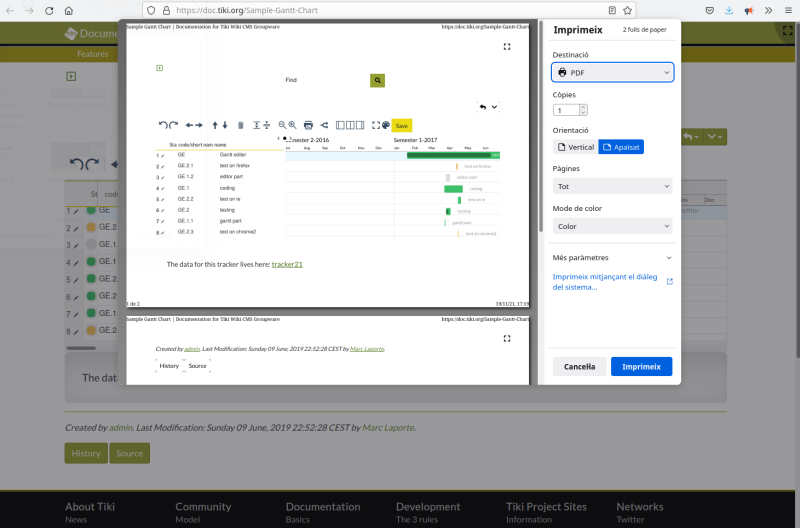Screen dimensions: 800x528
Task: Click Tiki Project Sites in the footer
Action: [x=546, y=507]
